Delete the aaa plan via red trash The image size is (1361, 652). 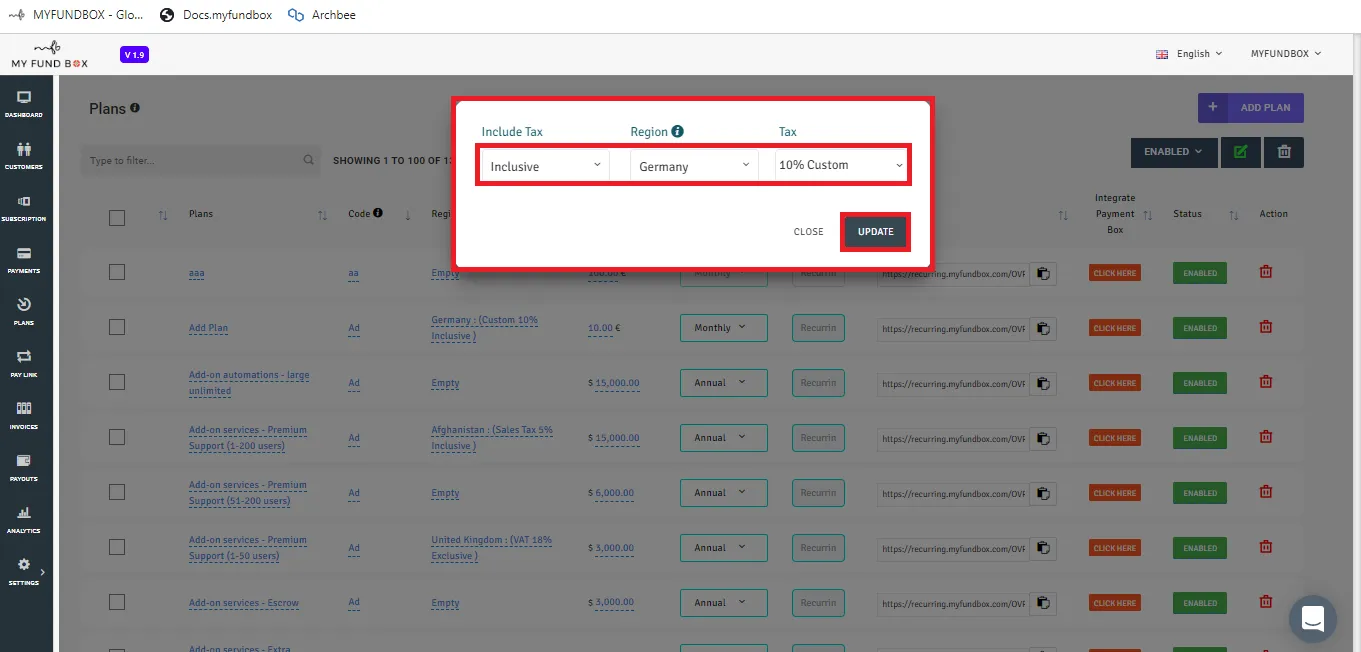[x=1266, y=272]
